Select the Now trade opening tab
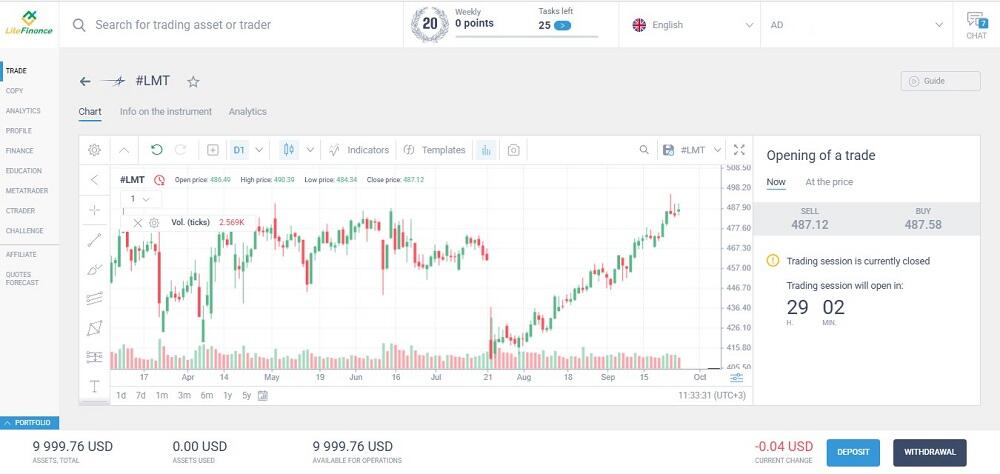This screenshot has height=474, width=1000. point(776,182)
